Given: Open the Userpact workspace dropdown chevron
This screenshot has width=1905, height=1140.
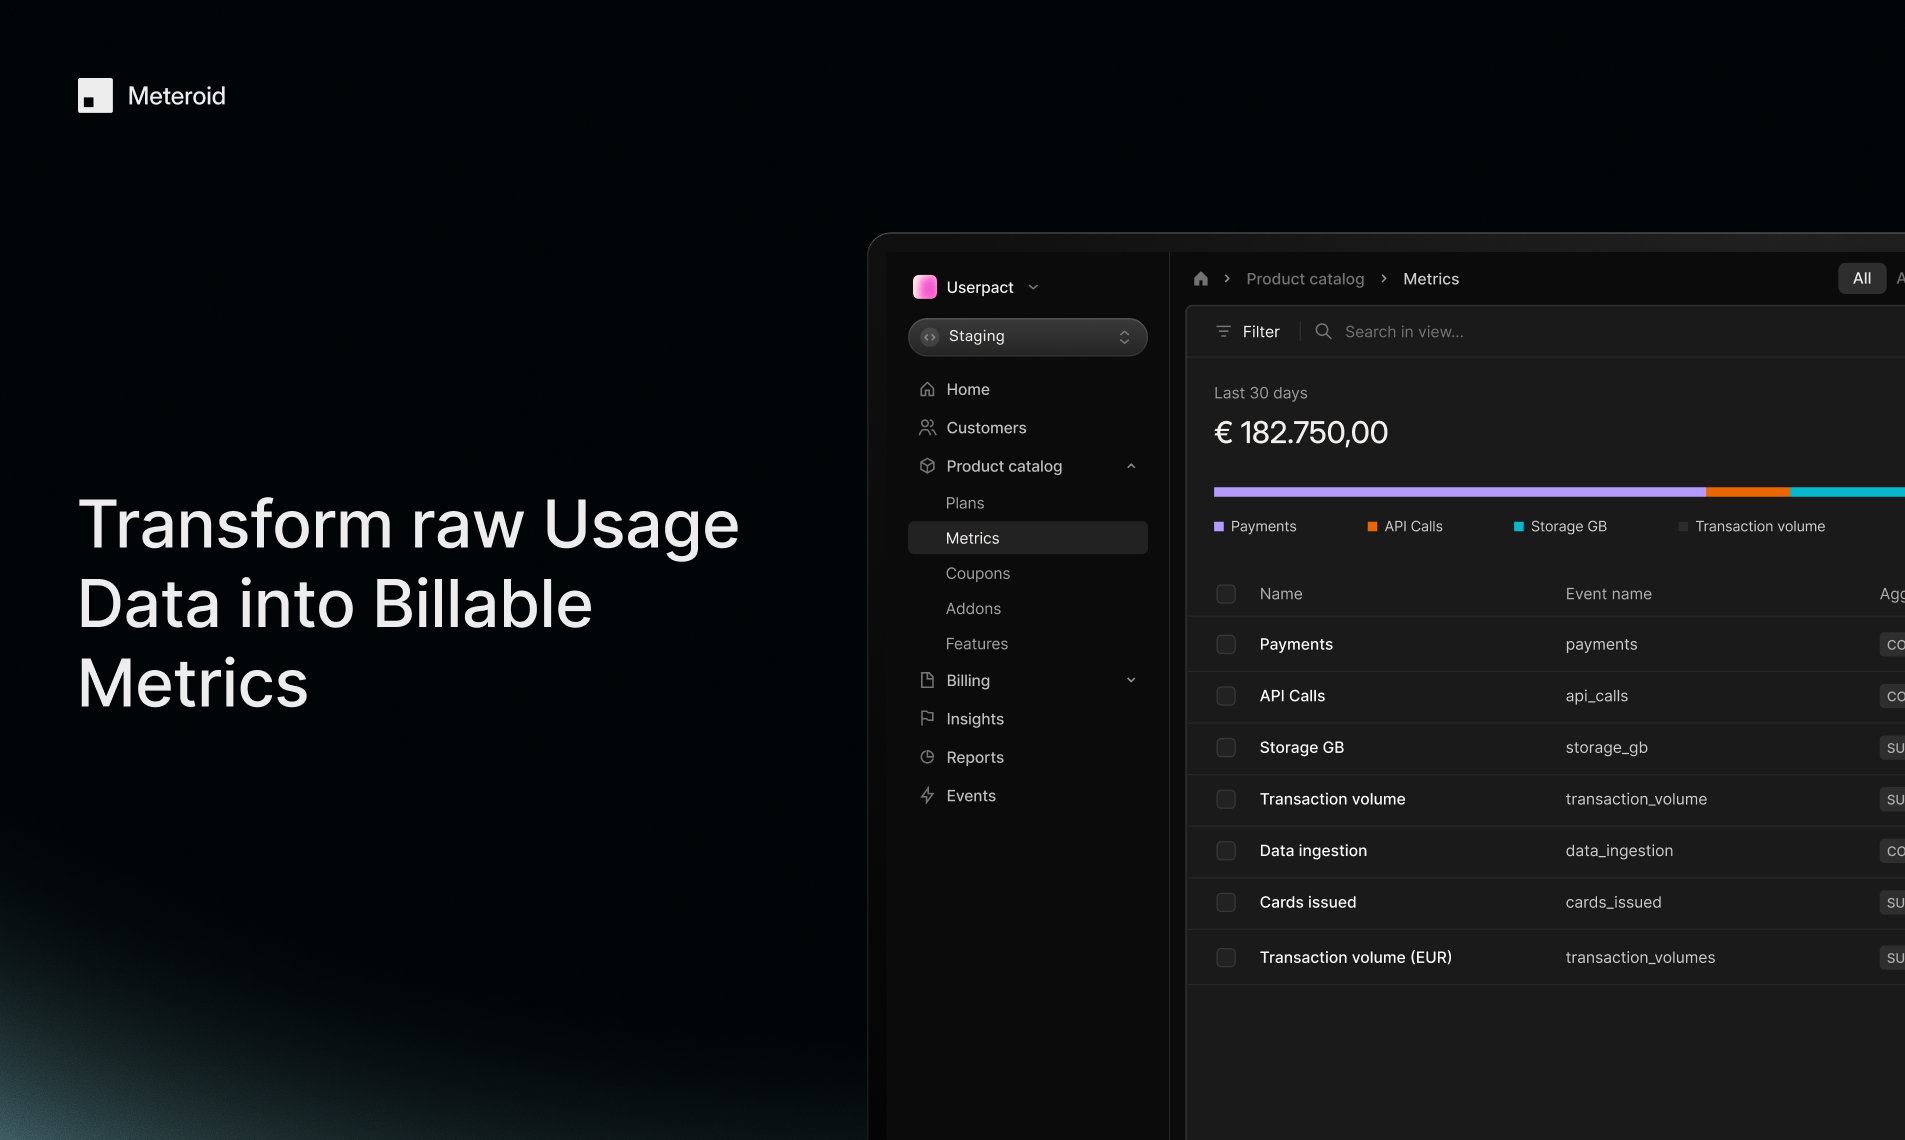Looking at the screenshot, I should [x=1033, y=288].
